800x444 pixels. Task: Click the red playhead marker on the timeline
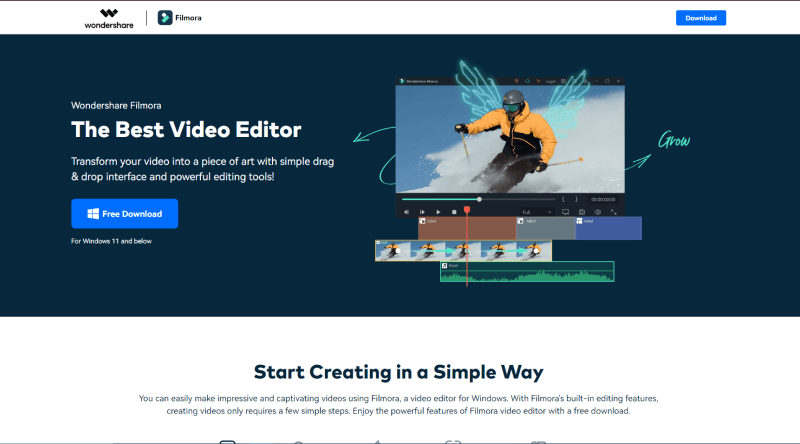pos(467,210)
